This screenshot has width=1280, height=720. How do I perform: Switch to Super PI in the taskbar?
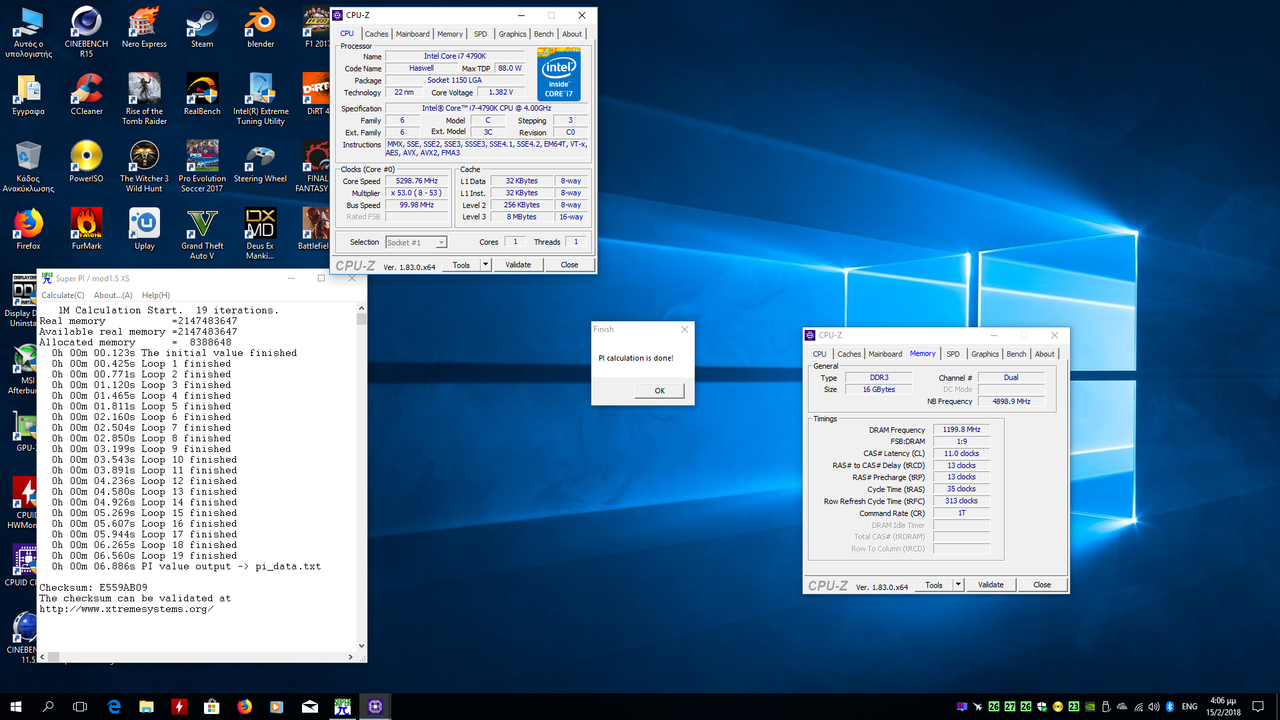(342, 706)
